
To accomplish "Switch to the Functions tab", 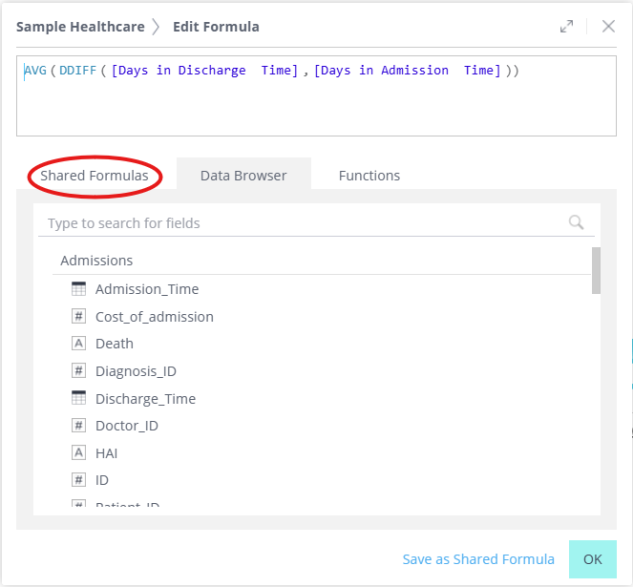I will pos(369,175).
